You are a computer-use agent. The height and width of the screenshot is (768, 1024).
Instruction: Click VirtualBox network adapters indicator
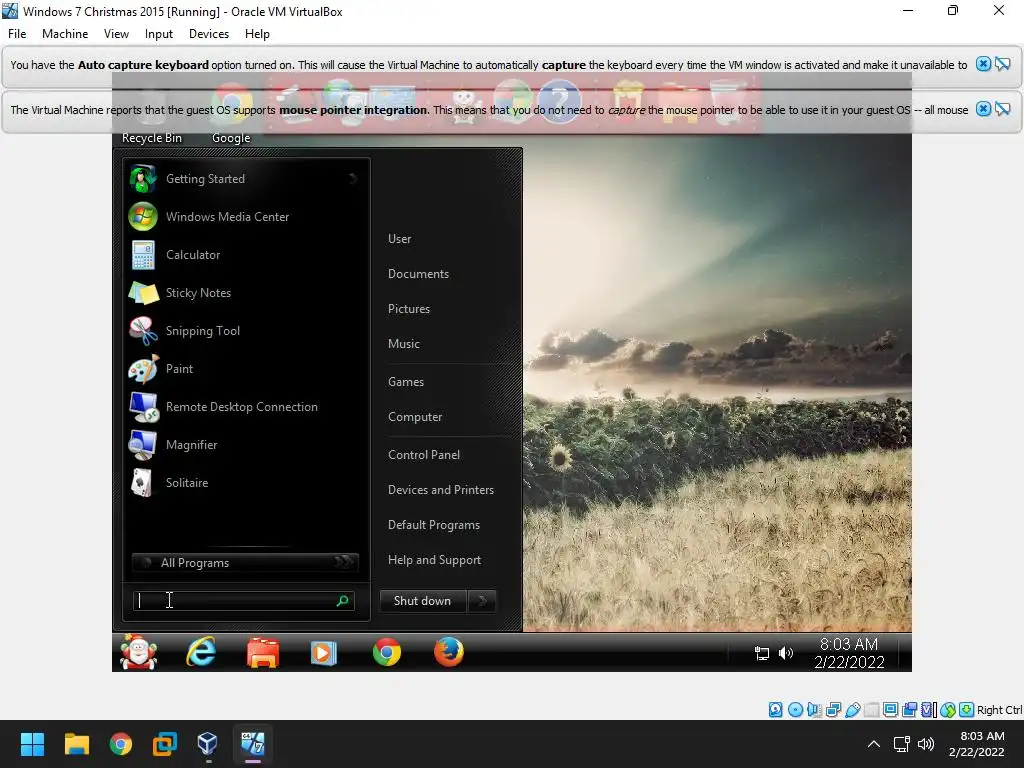coord(833,710)
